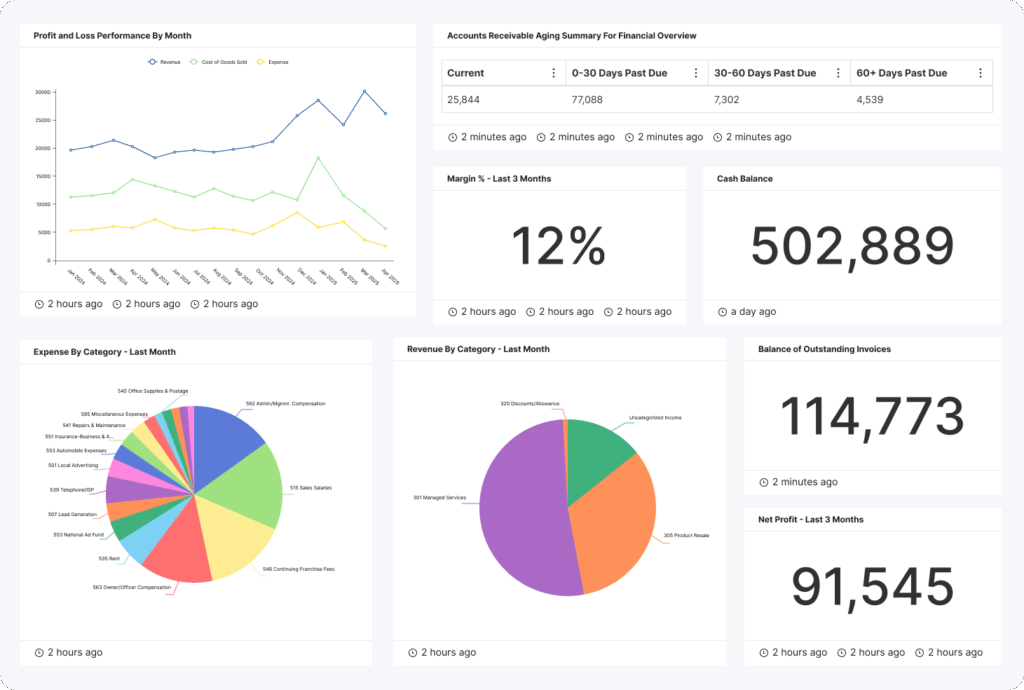1024x690 pixels.
Task: Click the 114,773 outstanding invoices figure
Action: (x=872, y=416)
